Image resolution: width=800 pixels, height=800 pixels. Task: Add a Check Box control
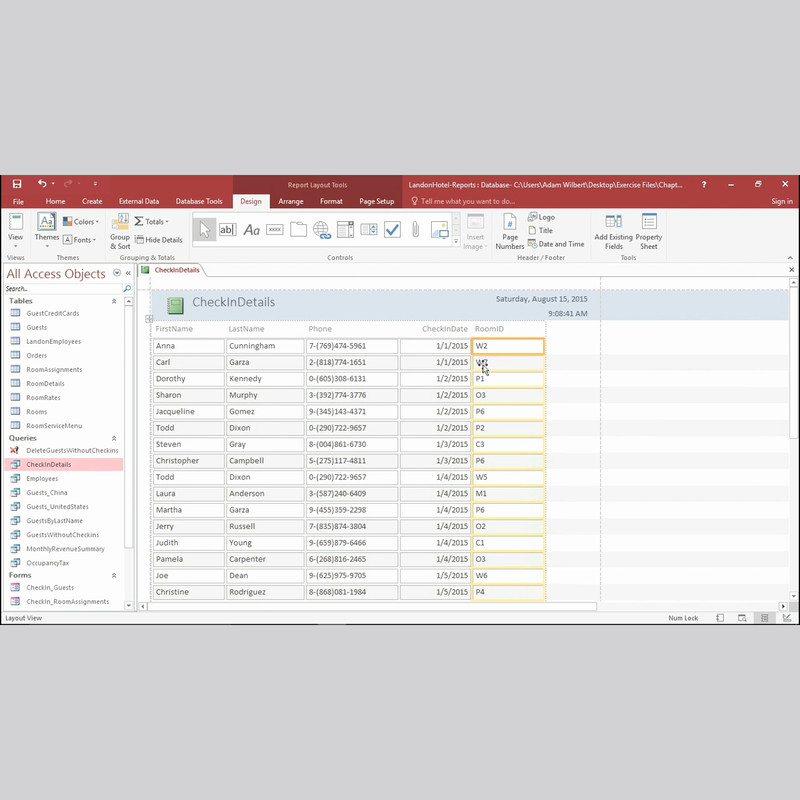coord(392,230)
